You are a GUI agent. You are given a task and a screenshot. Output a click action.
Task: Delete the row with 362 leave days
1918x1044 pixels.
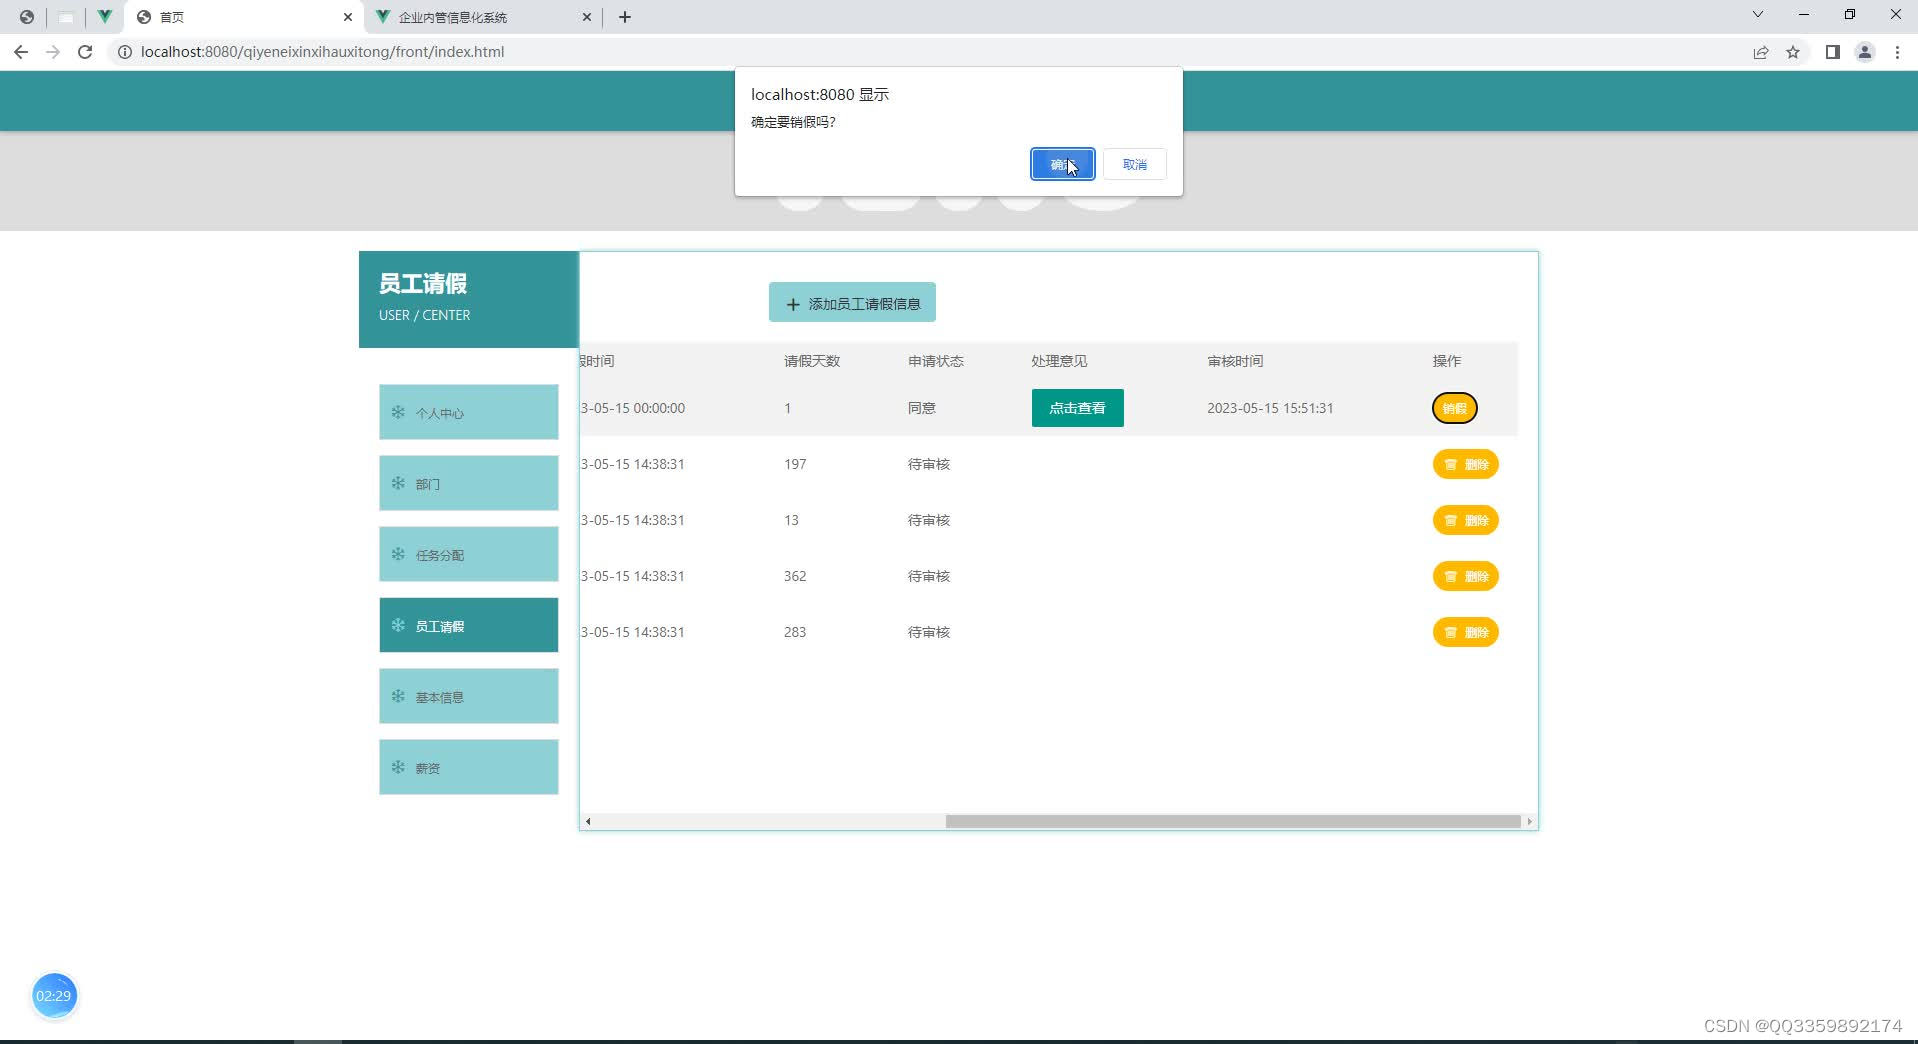[1465, 576]
